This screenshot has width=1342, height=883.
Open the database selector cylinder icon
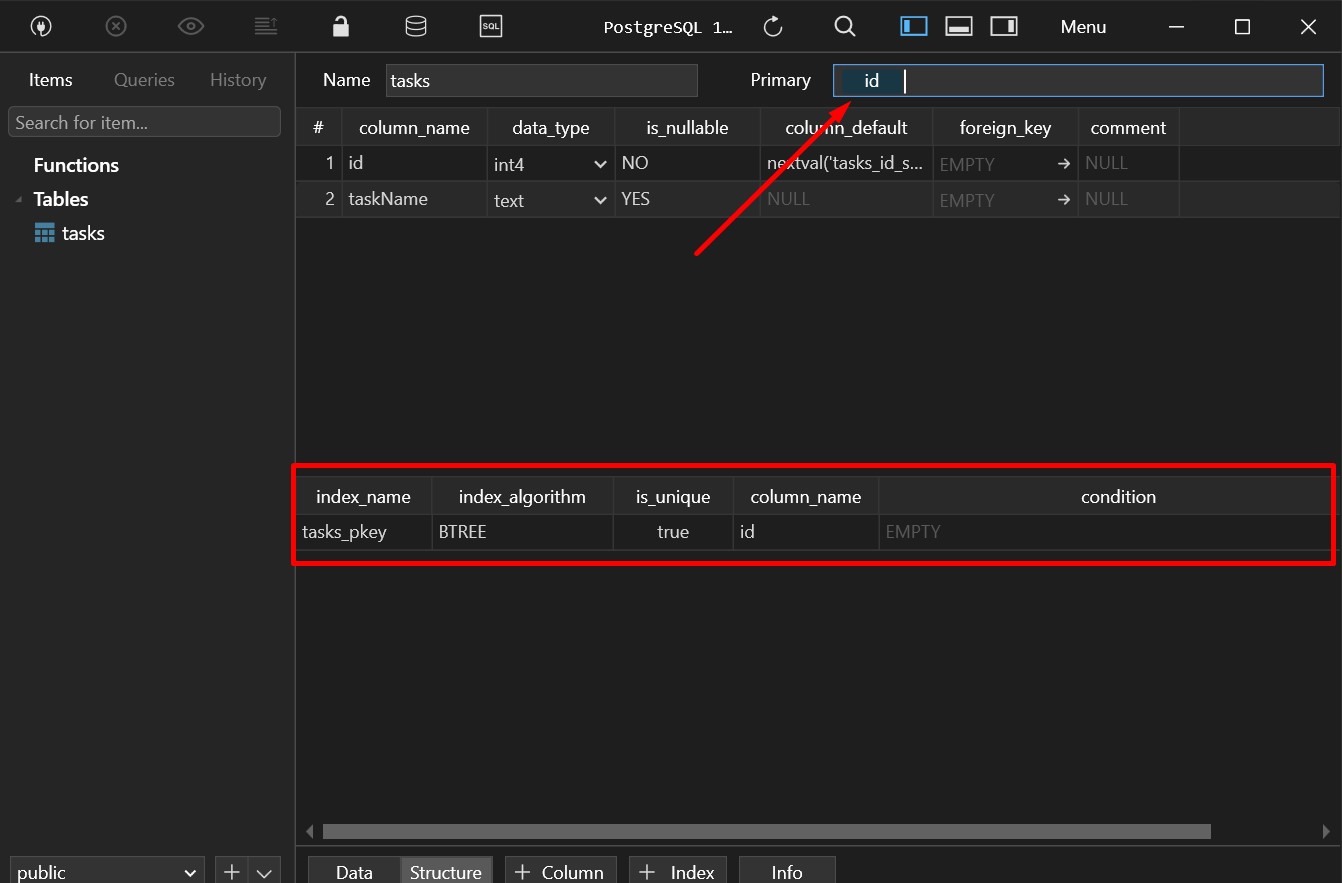pyautogui.click(x=416, y=27)
